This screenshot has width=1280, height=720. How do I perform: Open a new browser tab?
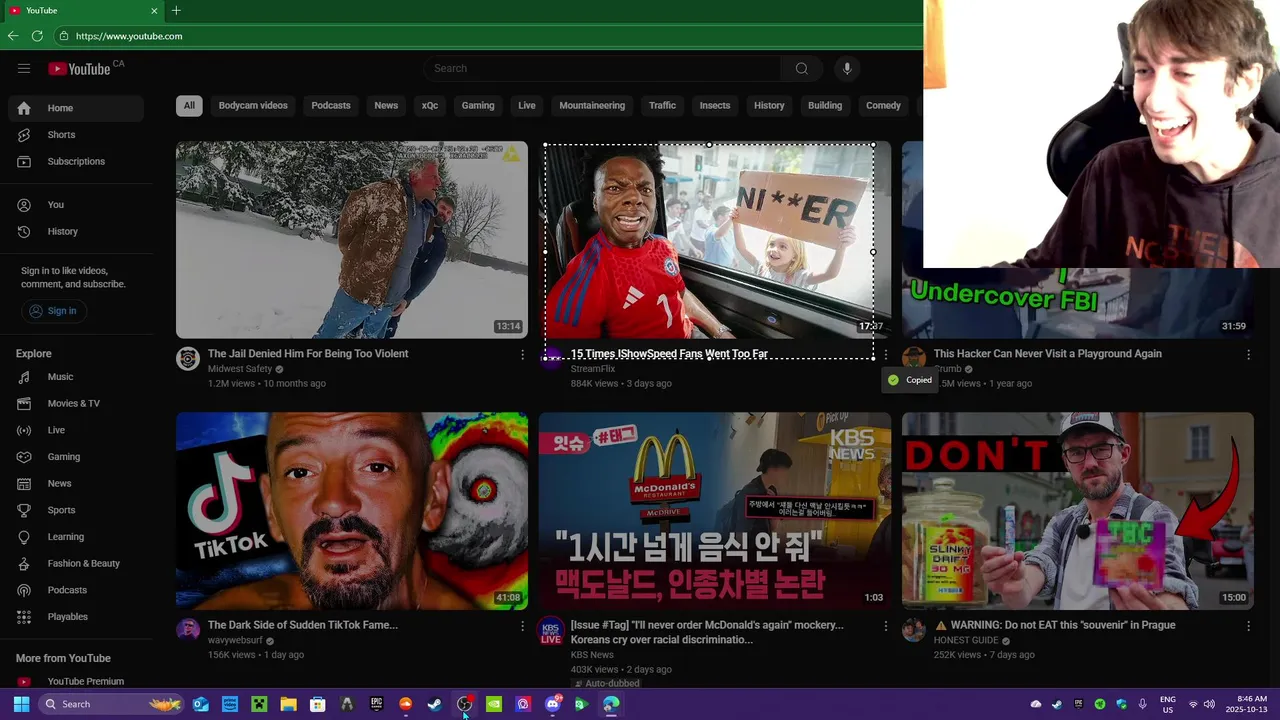tap(176, 10)
